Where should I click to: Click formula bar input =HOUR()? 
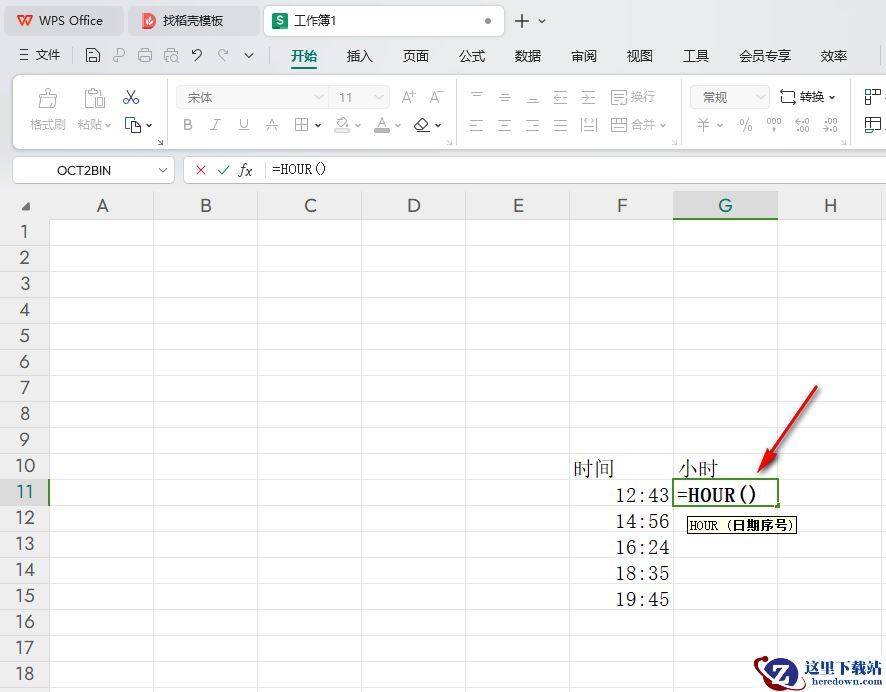[x=576, y=170]
